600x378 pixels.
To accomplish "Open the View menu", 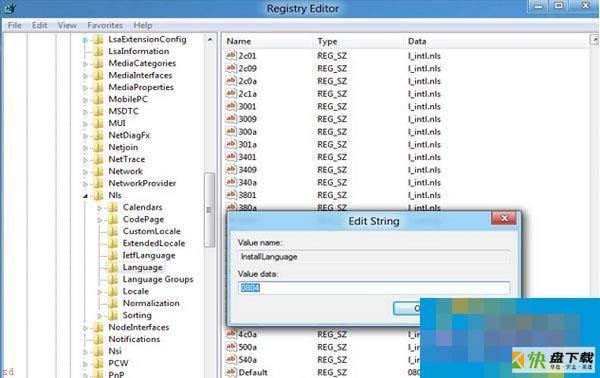I will pos(67,25).
